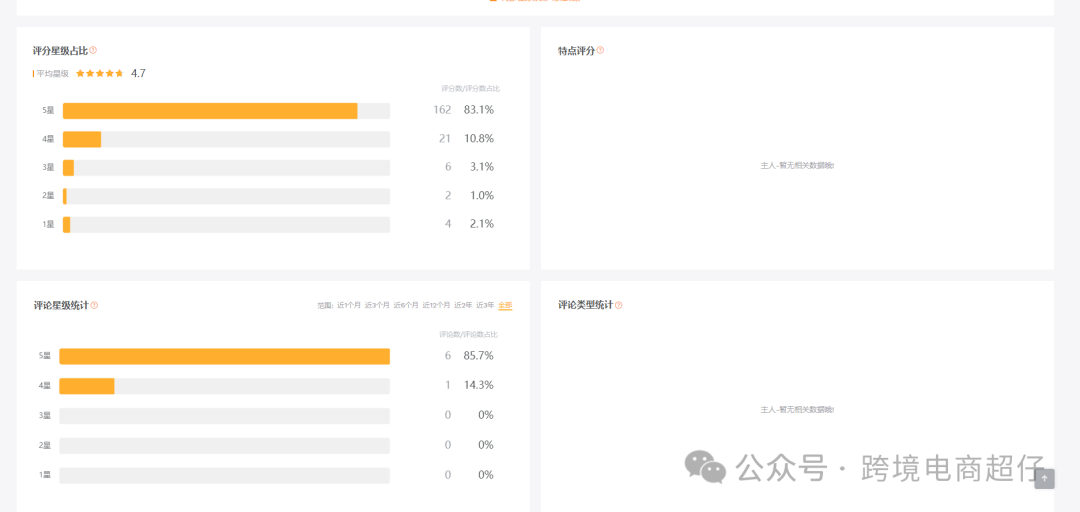Click the 5星 review statistics bar

pos(224,356)
